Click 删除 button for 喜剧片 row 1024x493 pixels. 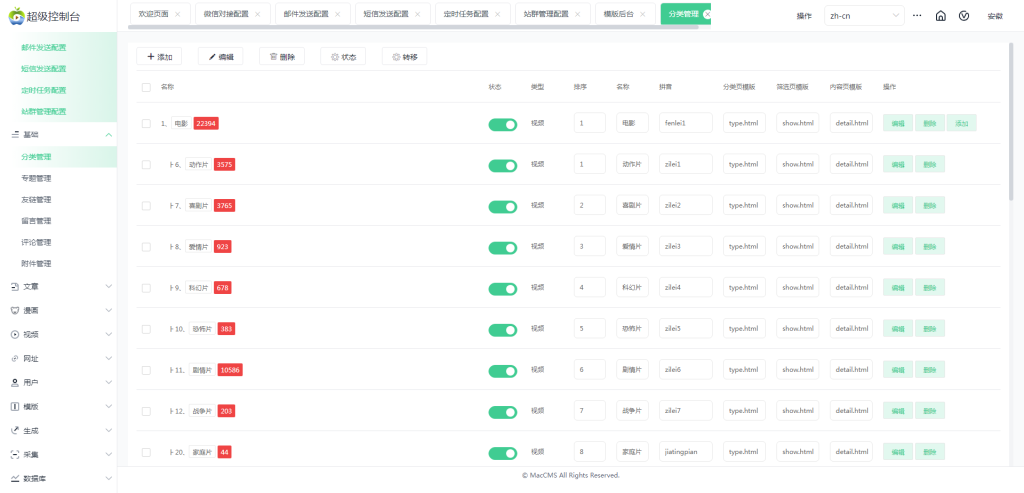tap(929, 205)
